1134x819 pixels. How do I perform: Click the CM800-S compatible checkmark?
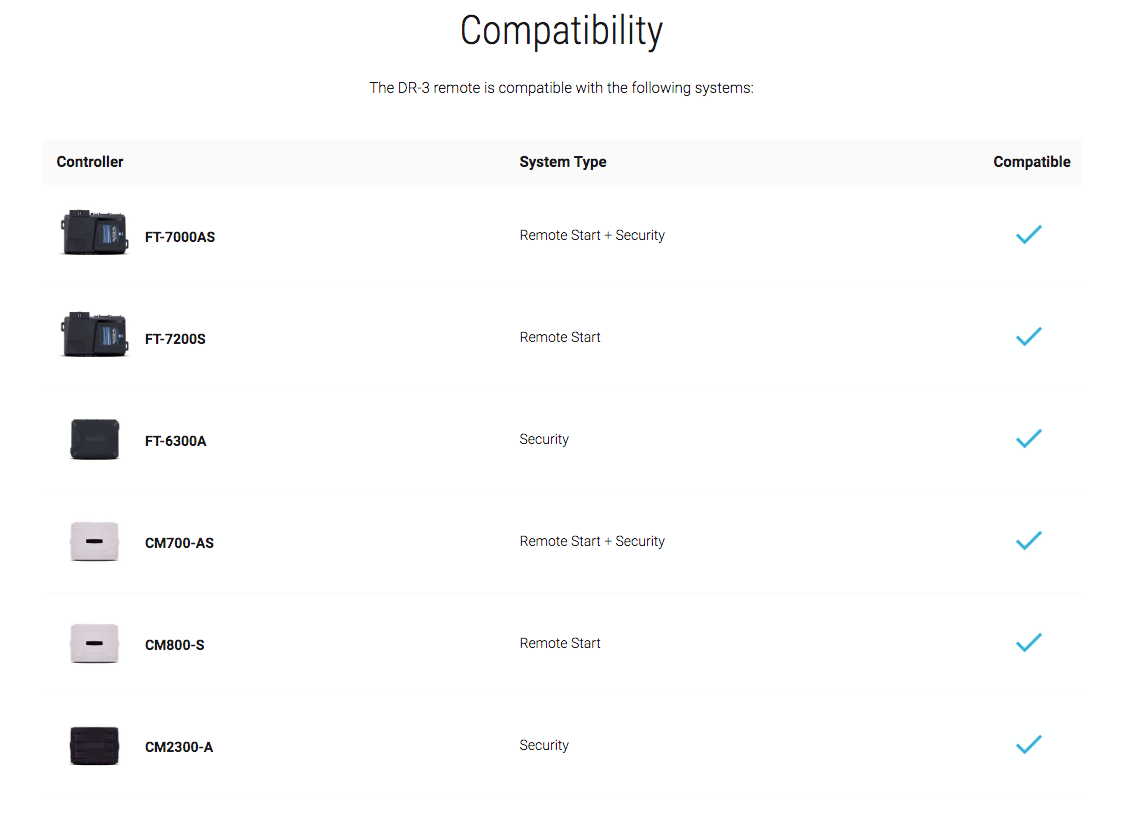1028,643
